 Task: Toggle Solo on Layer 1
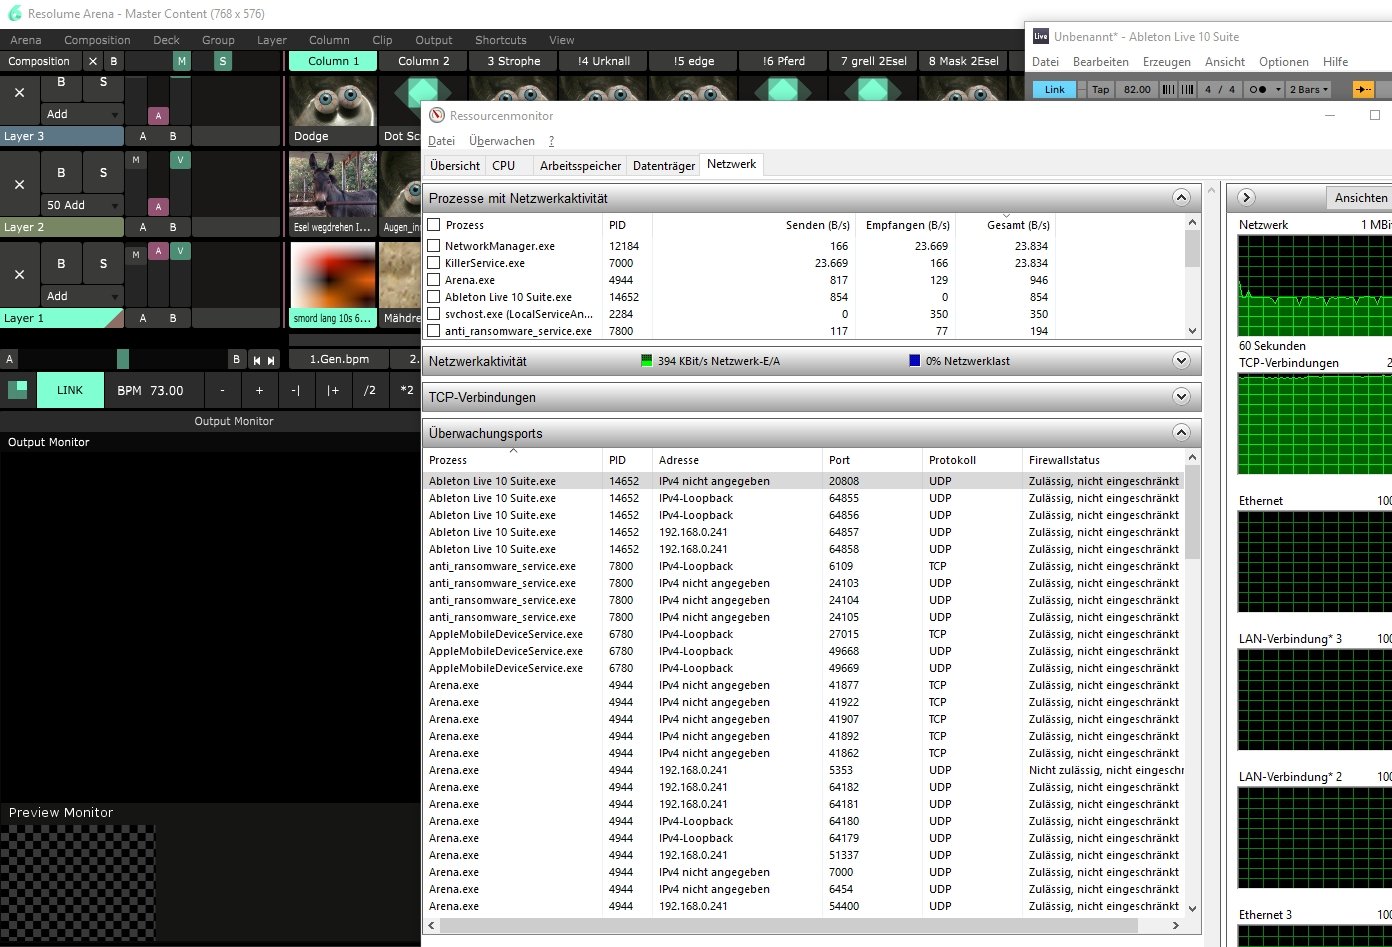click(103, 264)
